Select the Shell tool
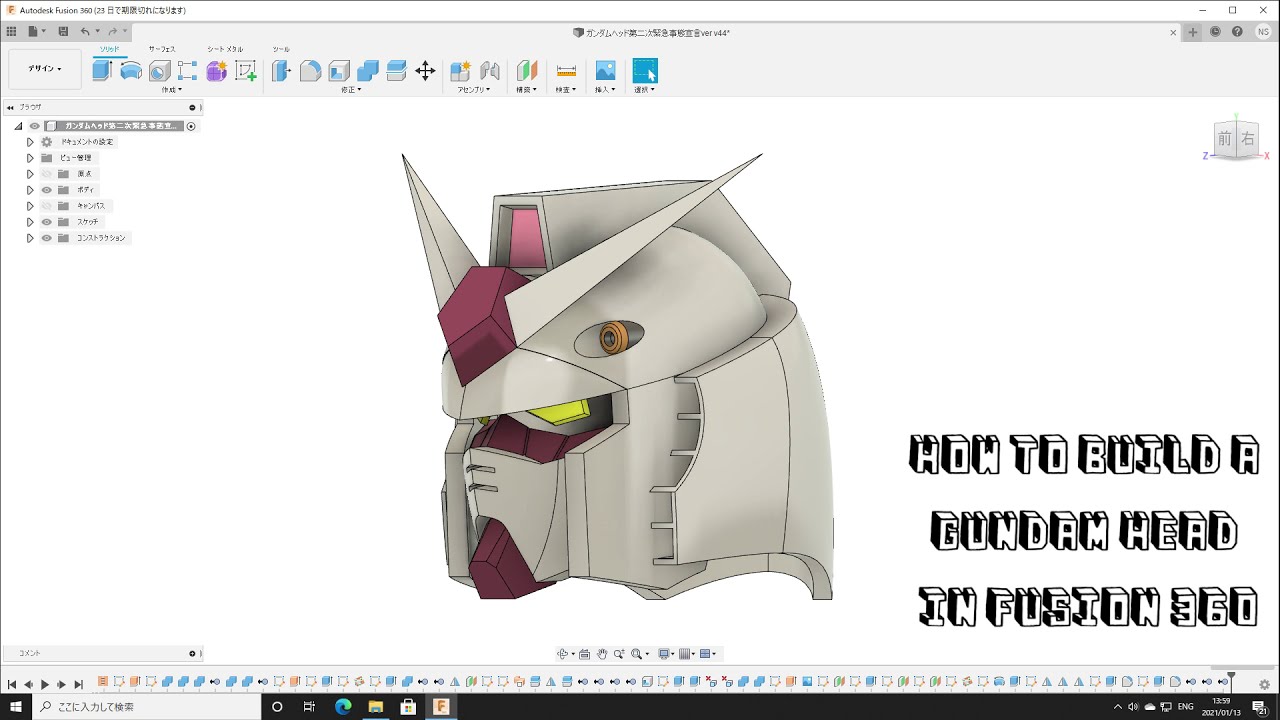 point(339,71)
